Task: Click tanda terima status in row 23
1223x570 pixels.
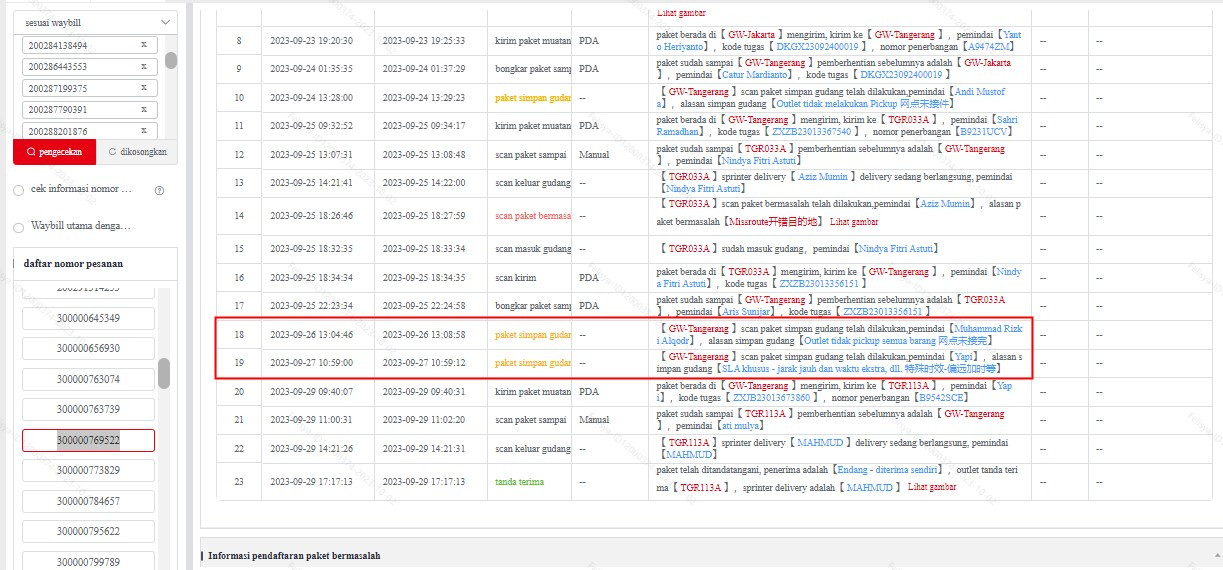Action: 520,482
